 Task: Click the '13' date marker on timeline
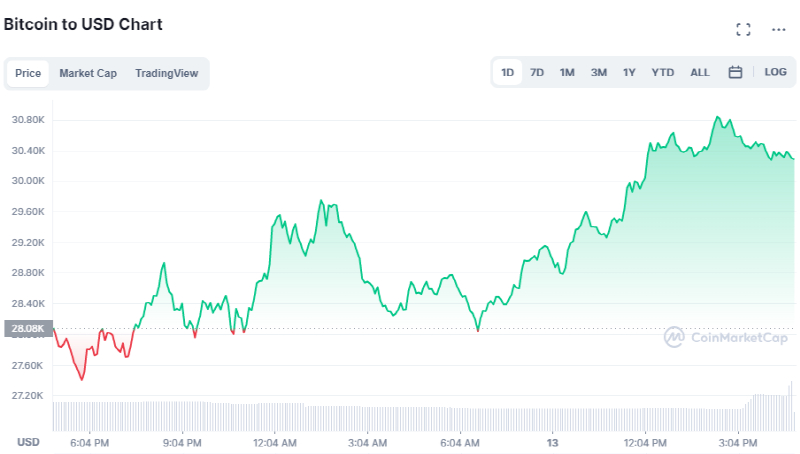tap(552, 442)
